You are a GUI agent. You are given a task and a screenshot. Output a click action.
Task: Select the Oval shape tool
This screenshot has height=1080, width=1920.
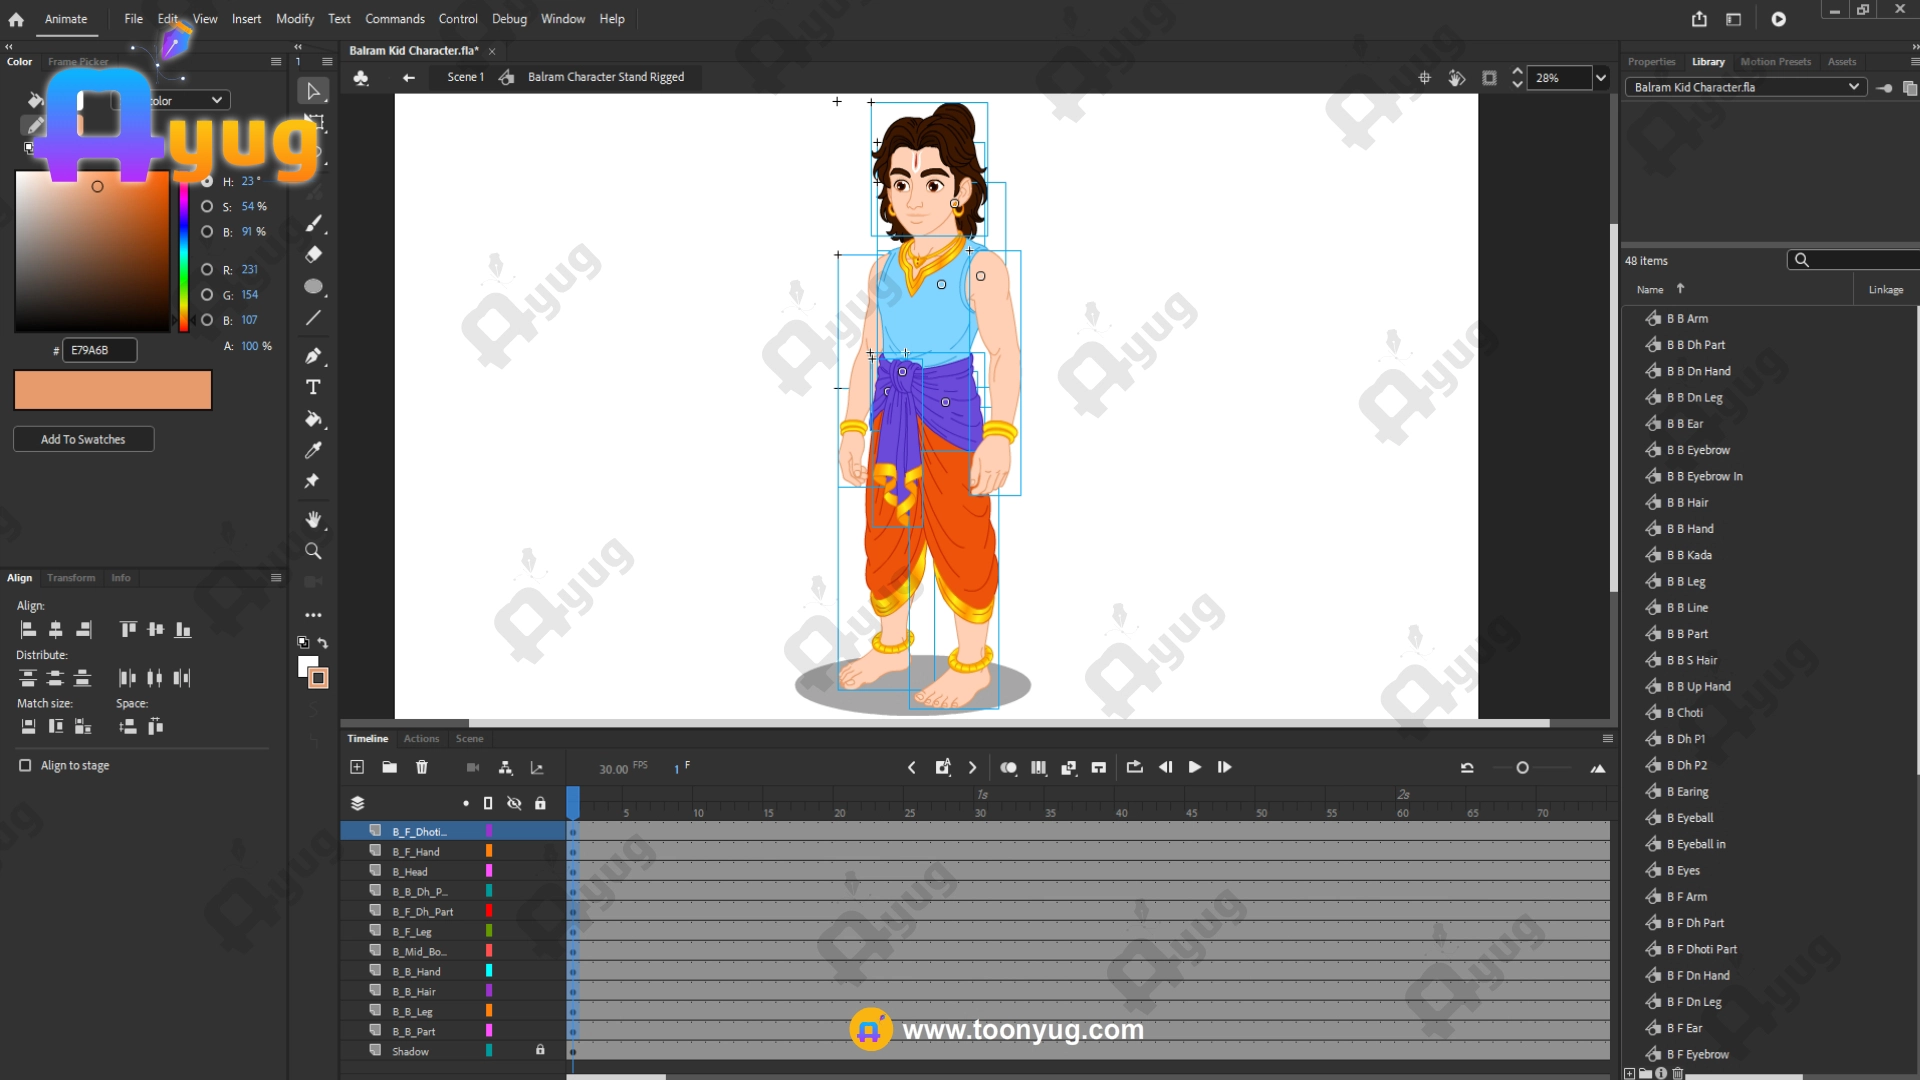pyautogui.click(x=313, y=286)
